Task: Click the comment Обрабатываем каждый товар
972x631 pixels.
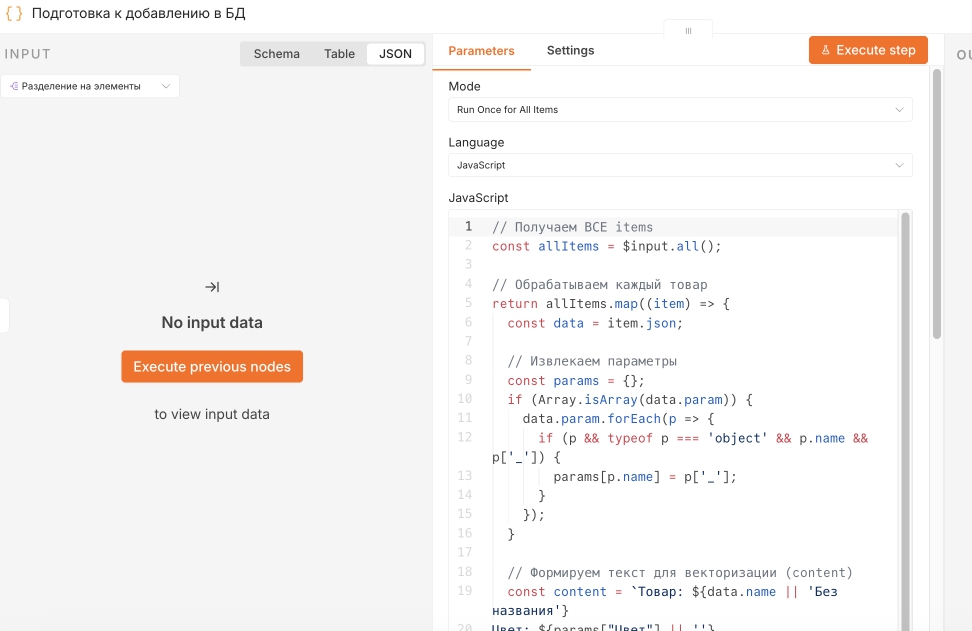Action: pyautogui.click(x=599, y=285)
